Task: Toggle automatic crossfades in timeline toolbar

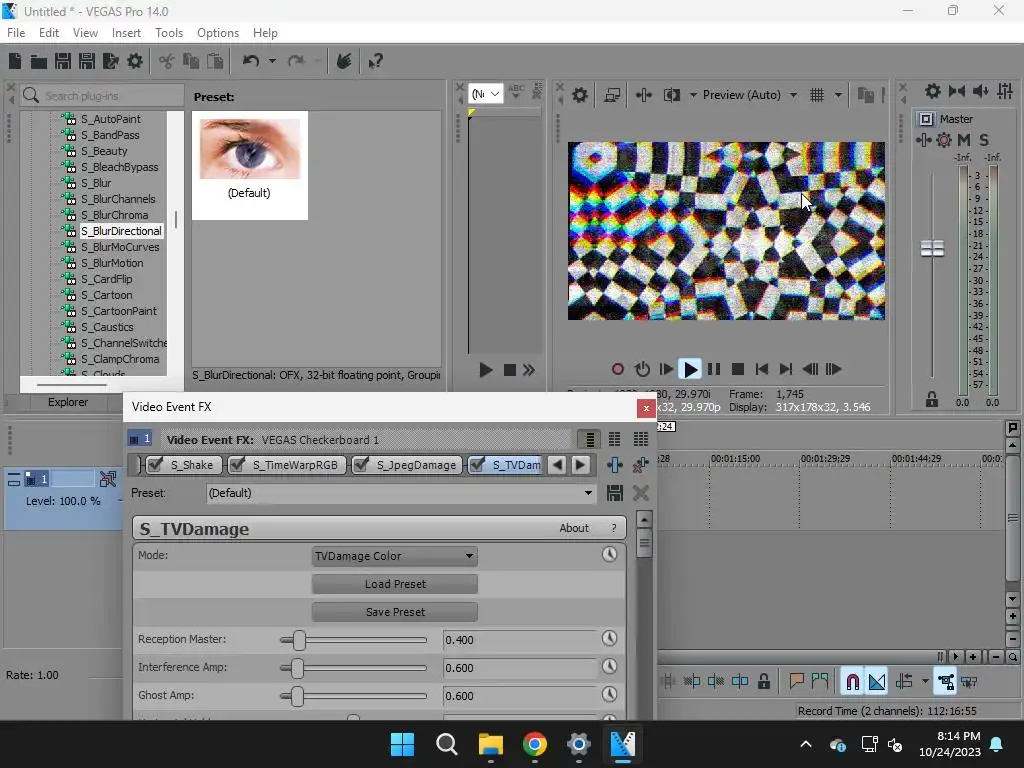Action: (x=877, y=682)
